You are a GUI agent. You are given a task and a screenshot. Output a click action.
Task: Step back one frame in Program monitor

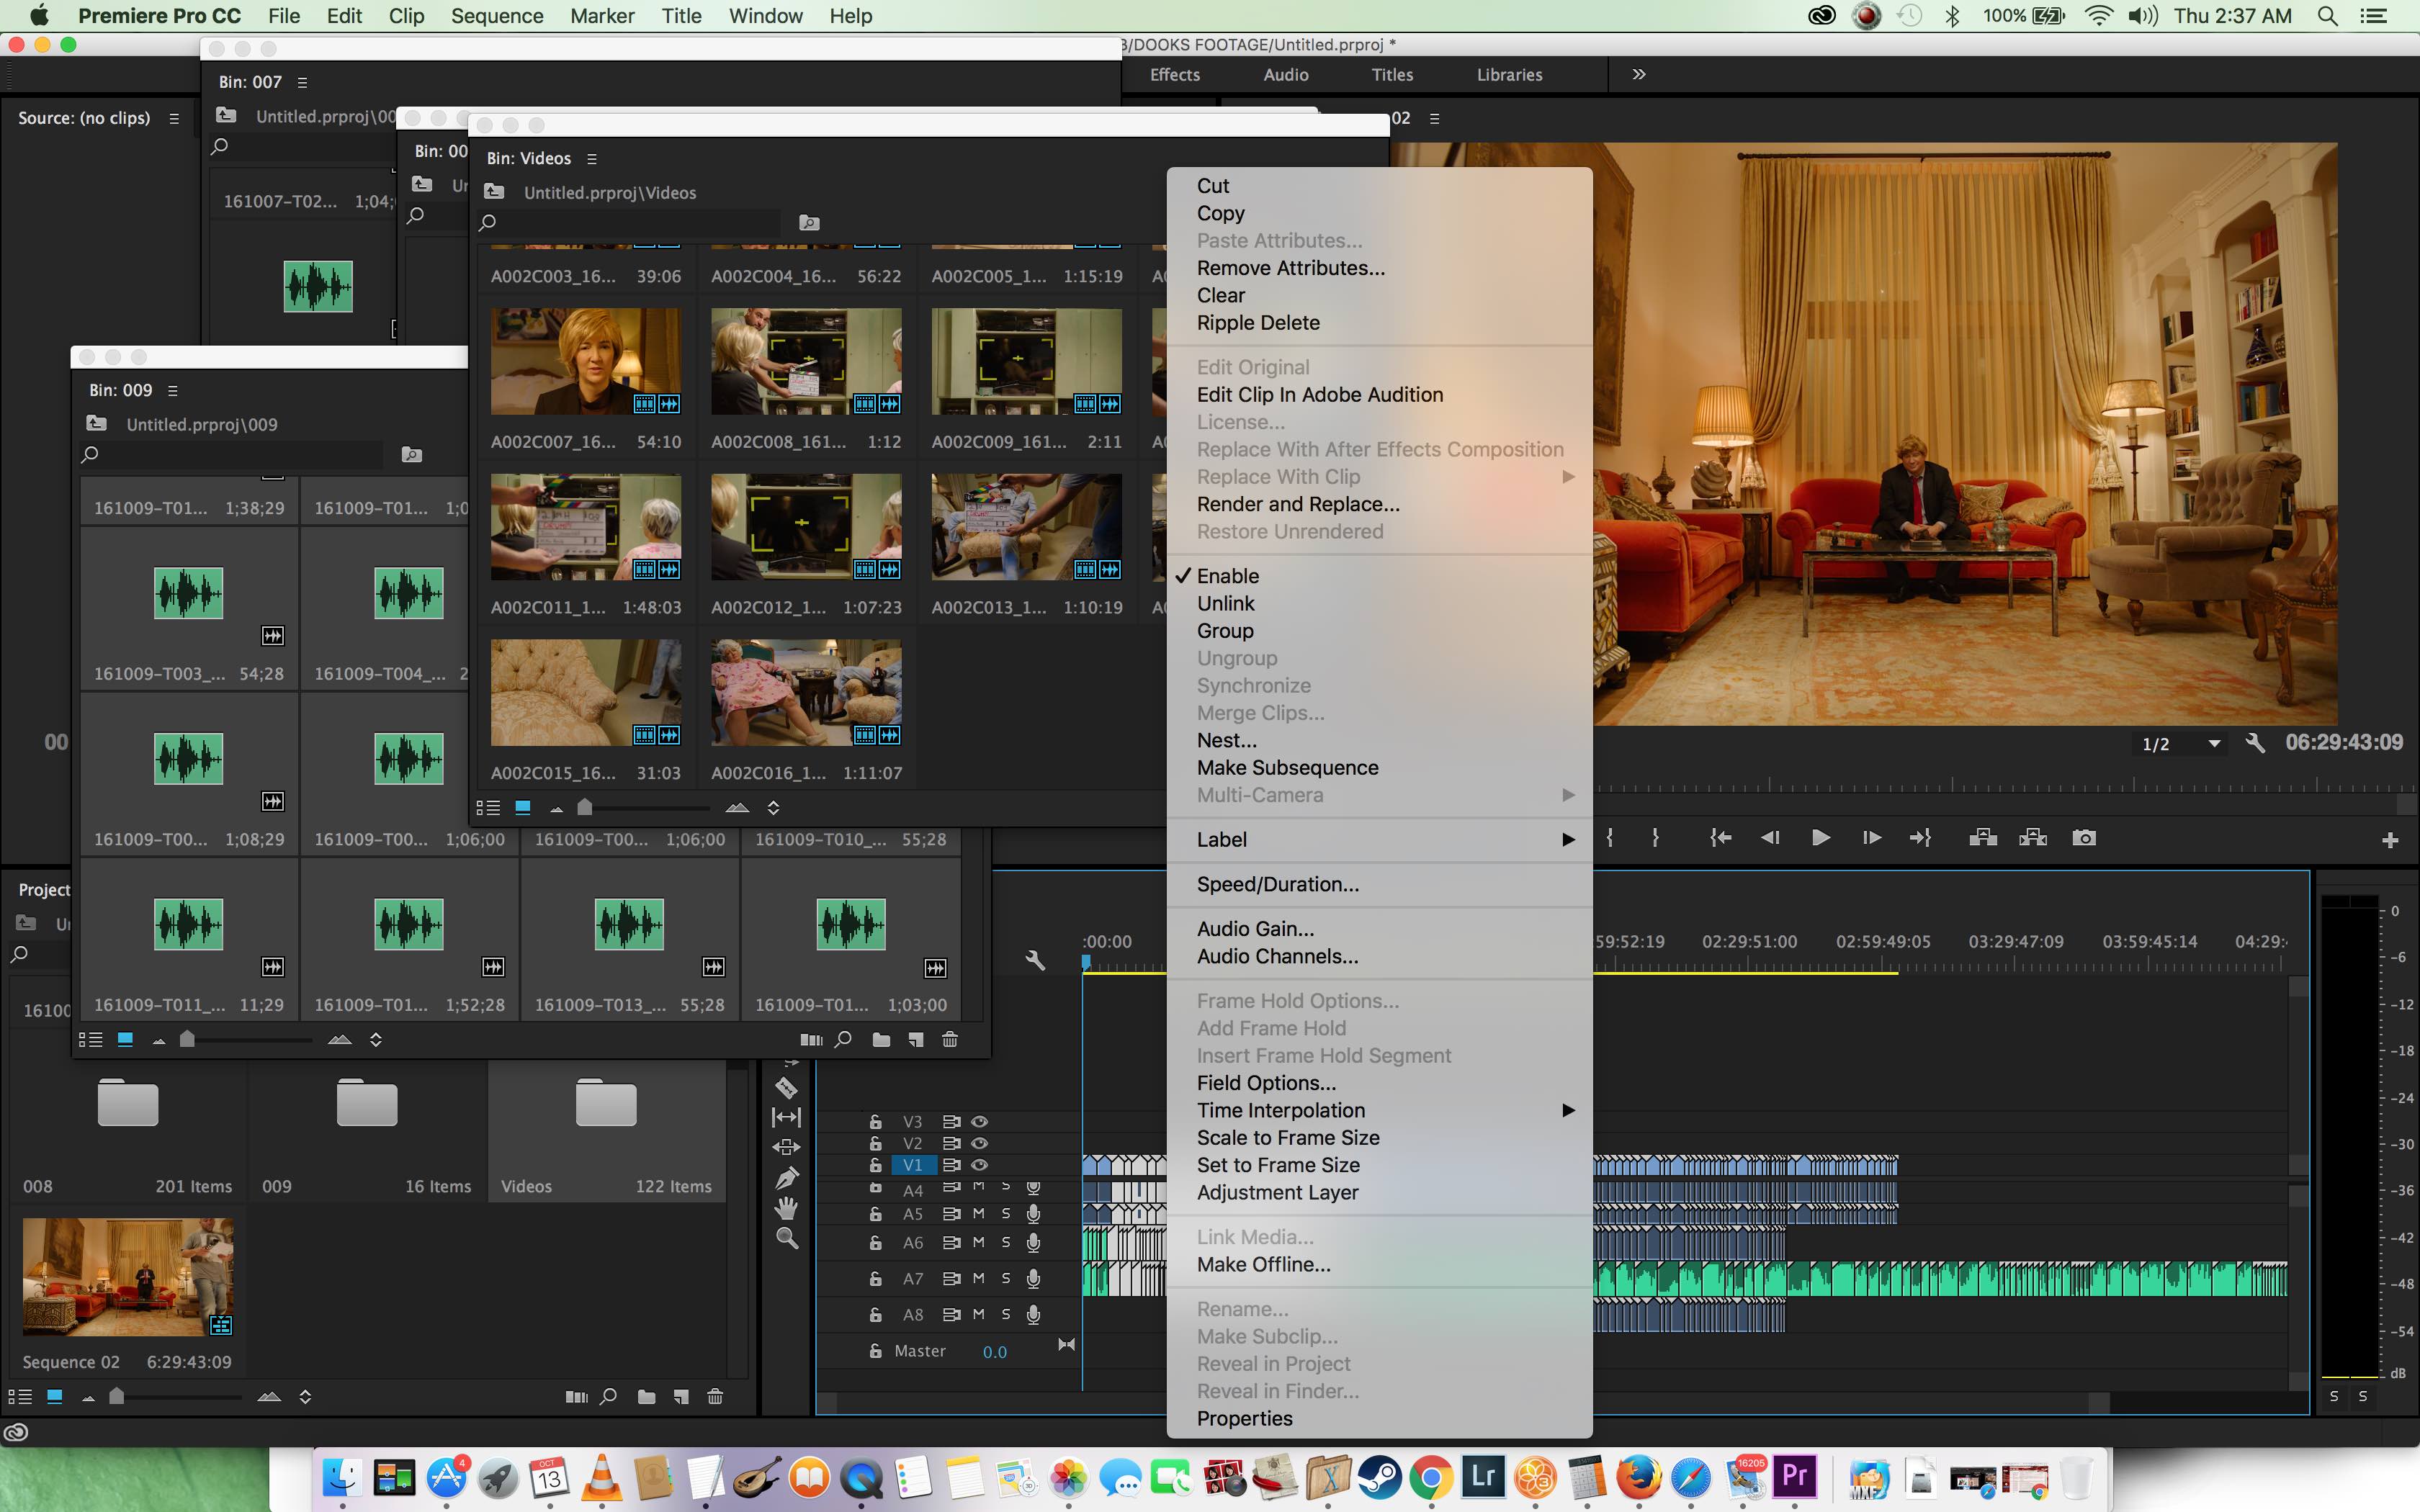tap(1770, 838)
